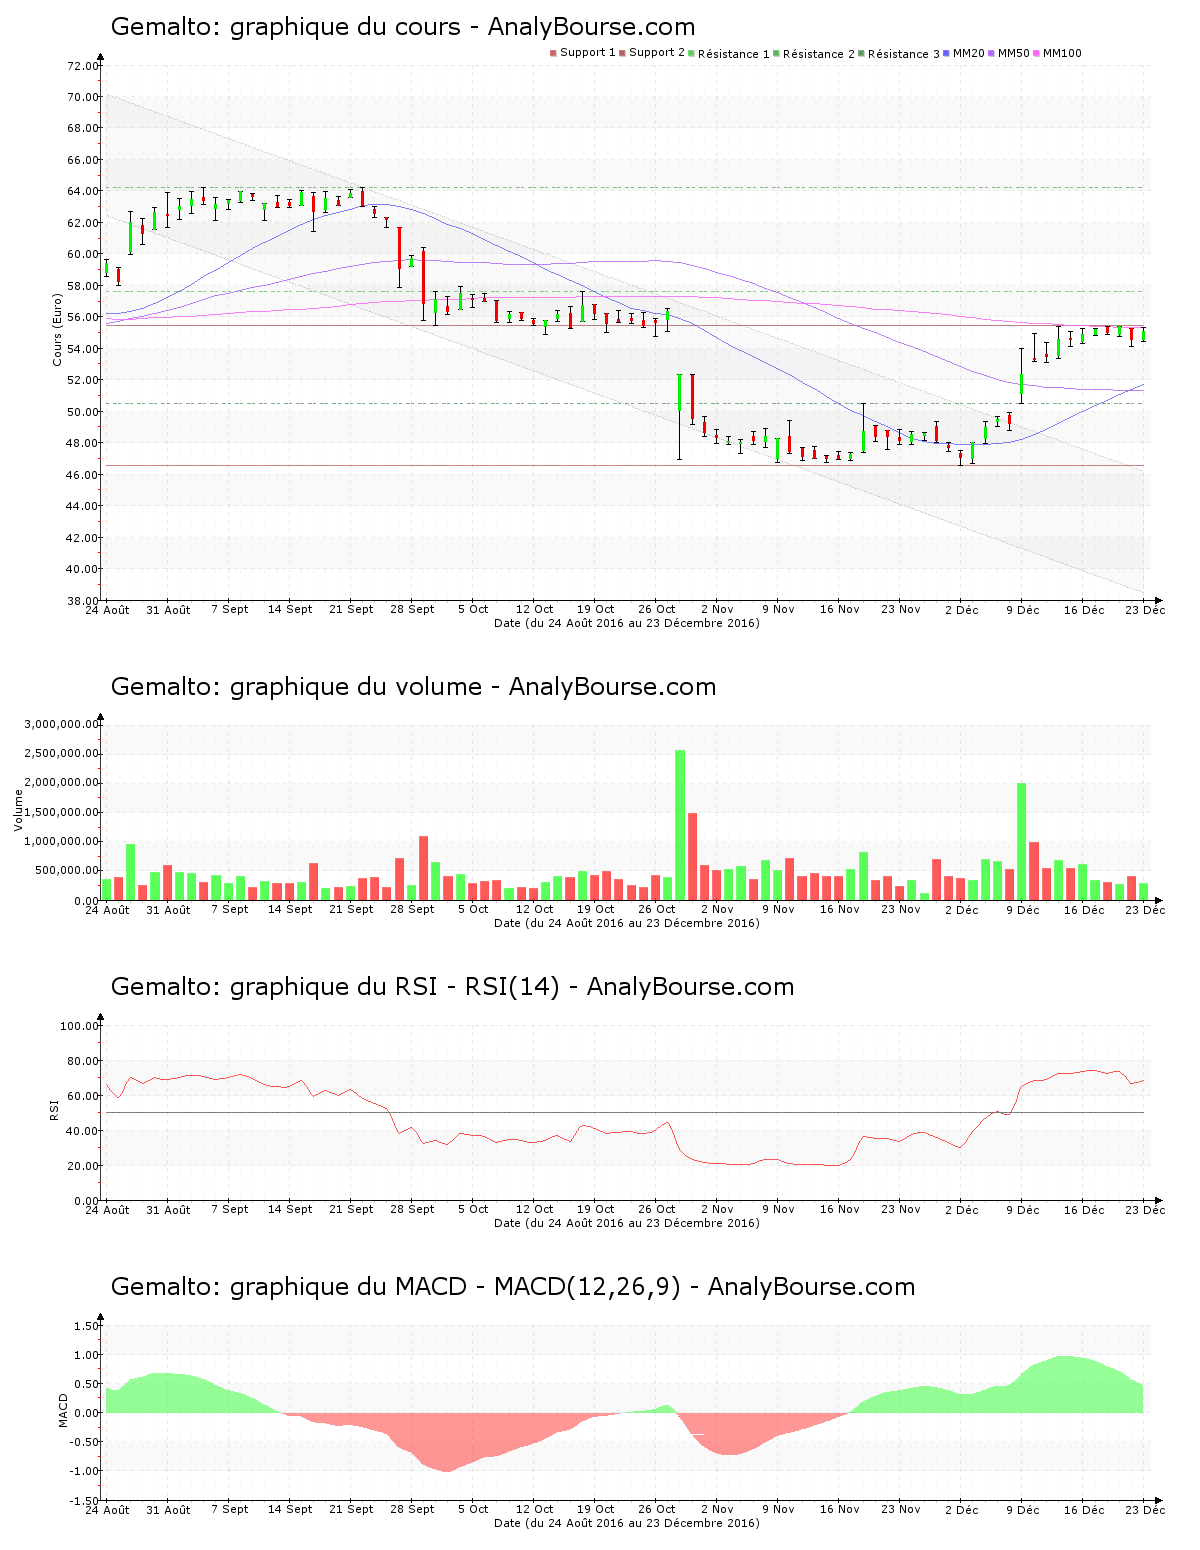This screenshot has height=1550, width=1200.
Task: Click the '46.00' price axis value
Action: (83, 475)
